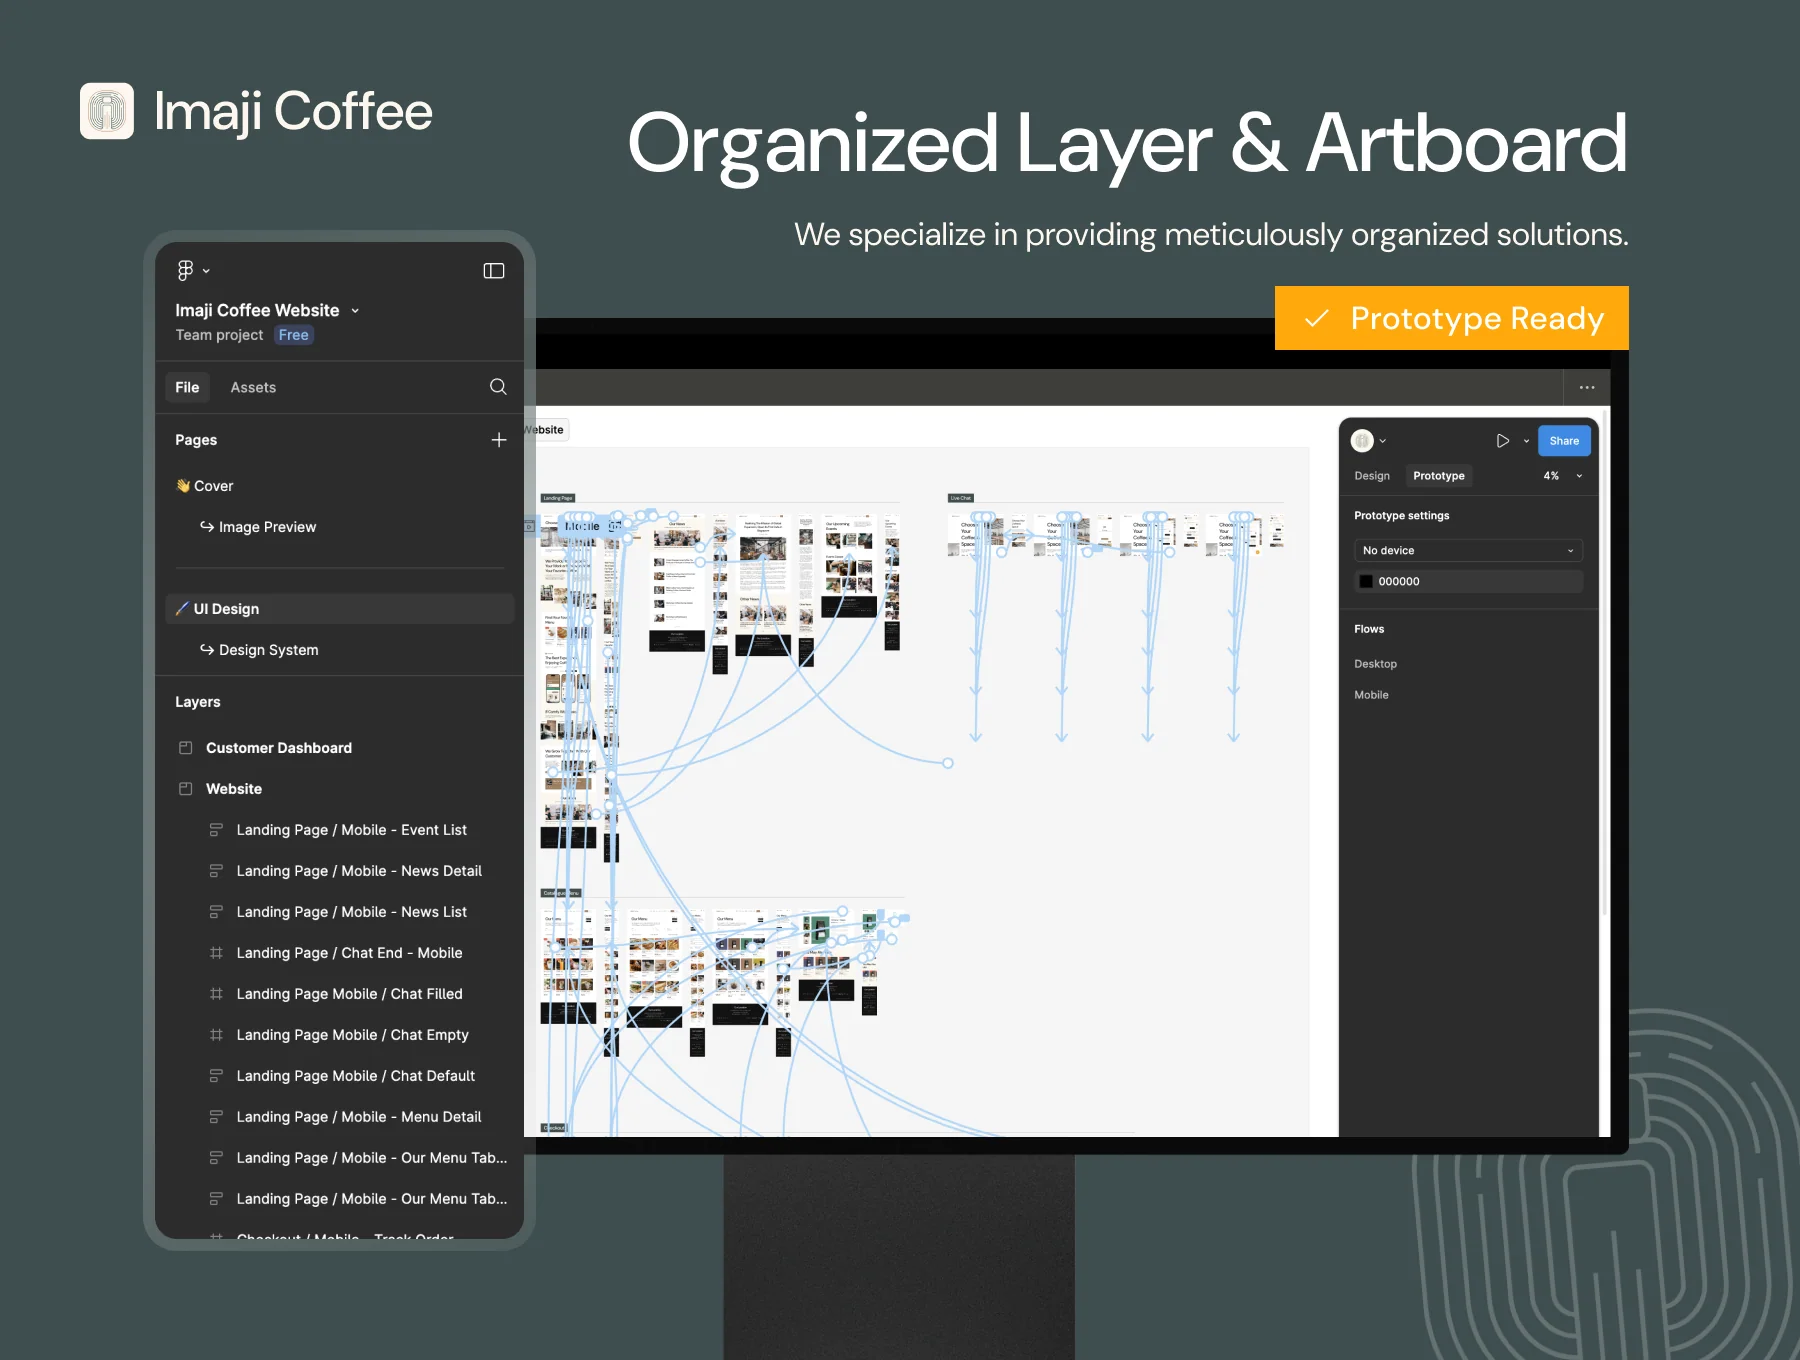Click the Customer Dashboard section icon
This screenshot has height=1360, width=1800.
click(186, 748)
